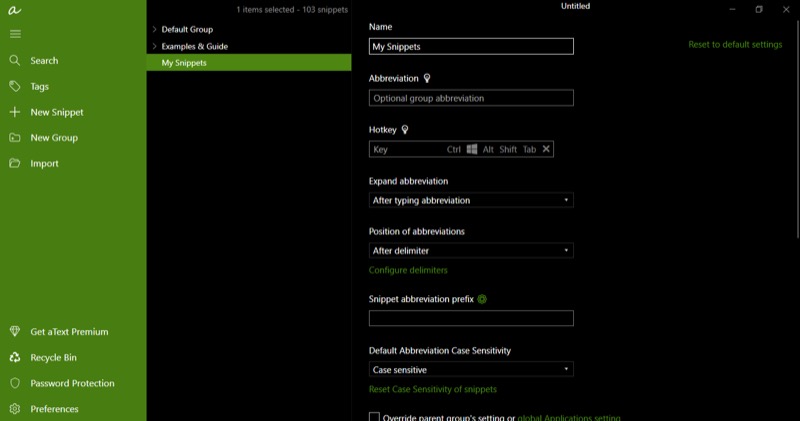Click the New Group folder icon
The width and height of the screenshot is (800, 421).
(15, 138)
